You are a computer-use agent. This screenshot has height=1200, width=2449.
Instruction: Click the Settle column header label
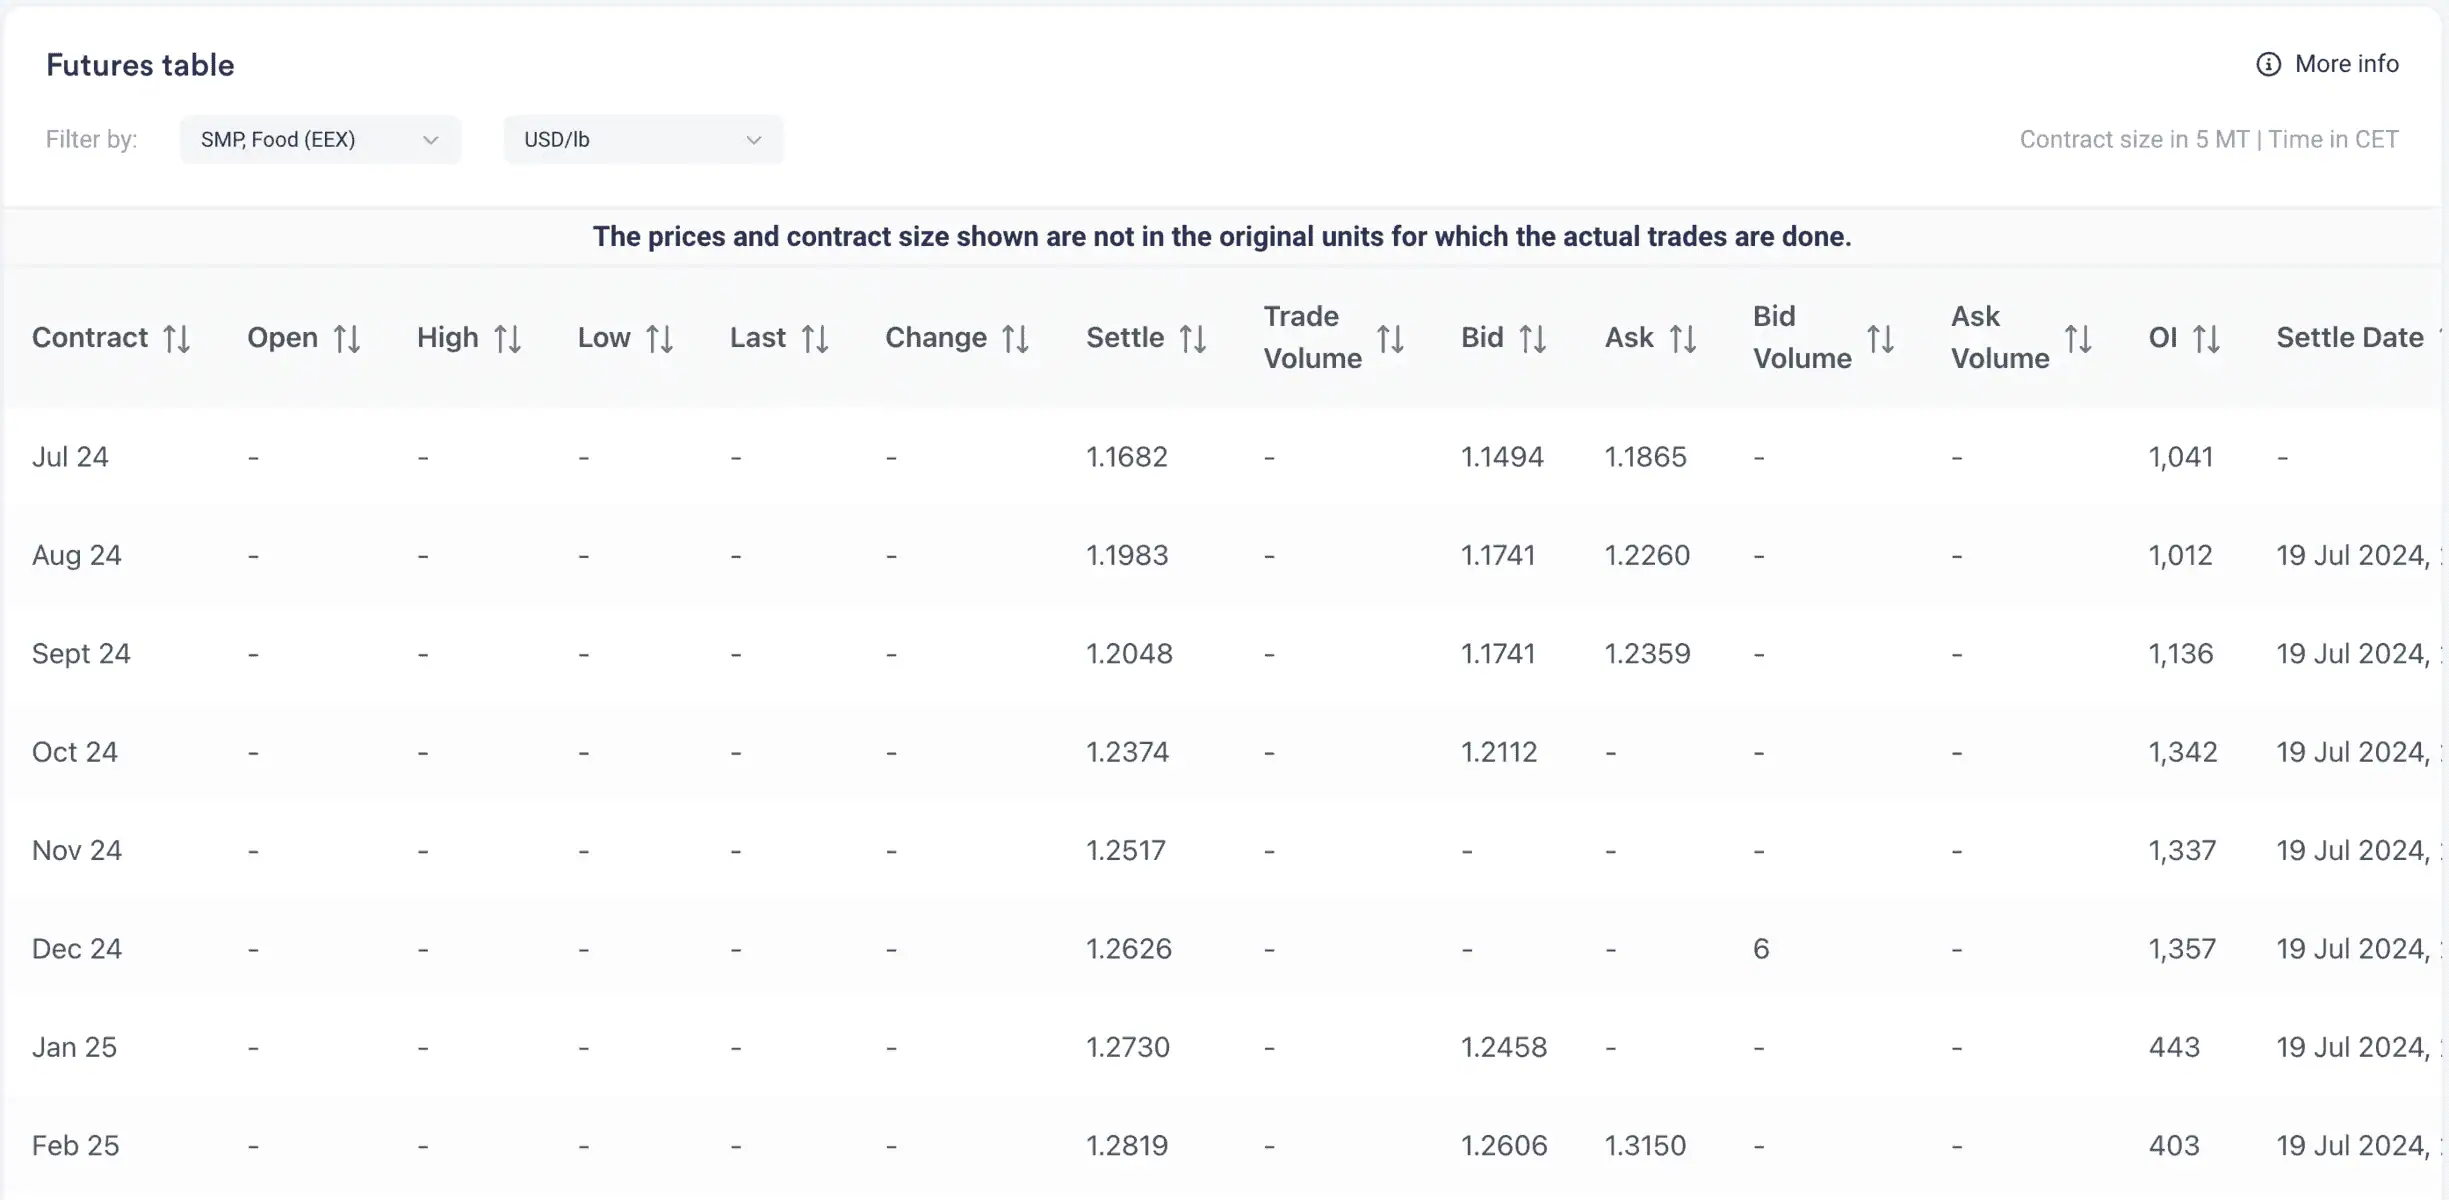[1125, 338]
